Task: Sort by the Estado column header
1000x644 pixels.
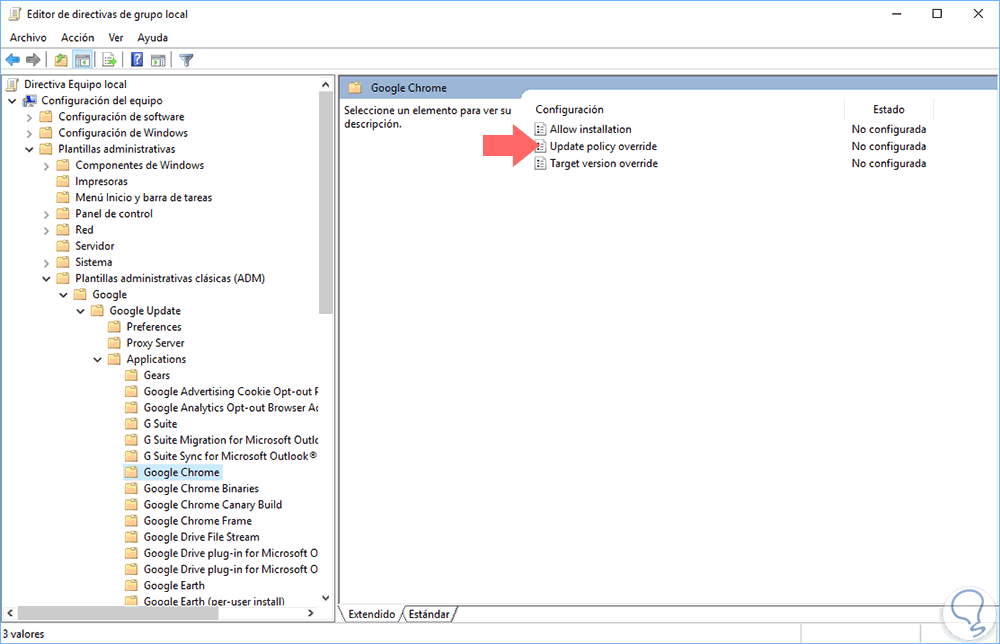Action: click(889, 110)
